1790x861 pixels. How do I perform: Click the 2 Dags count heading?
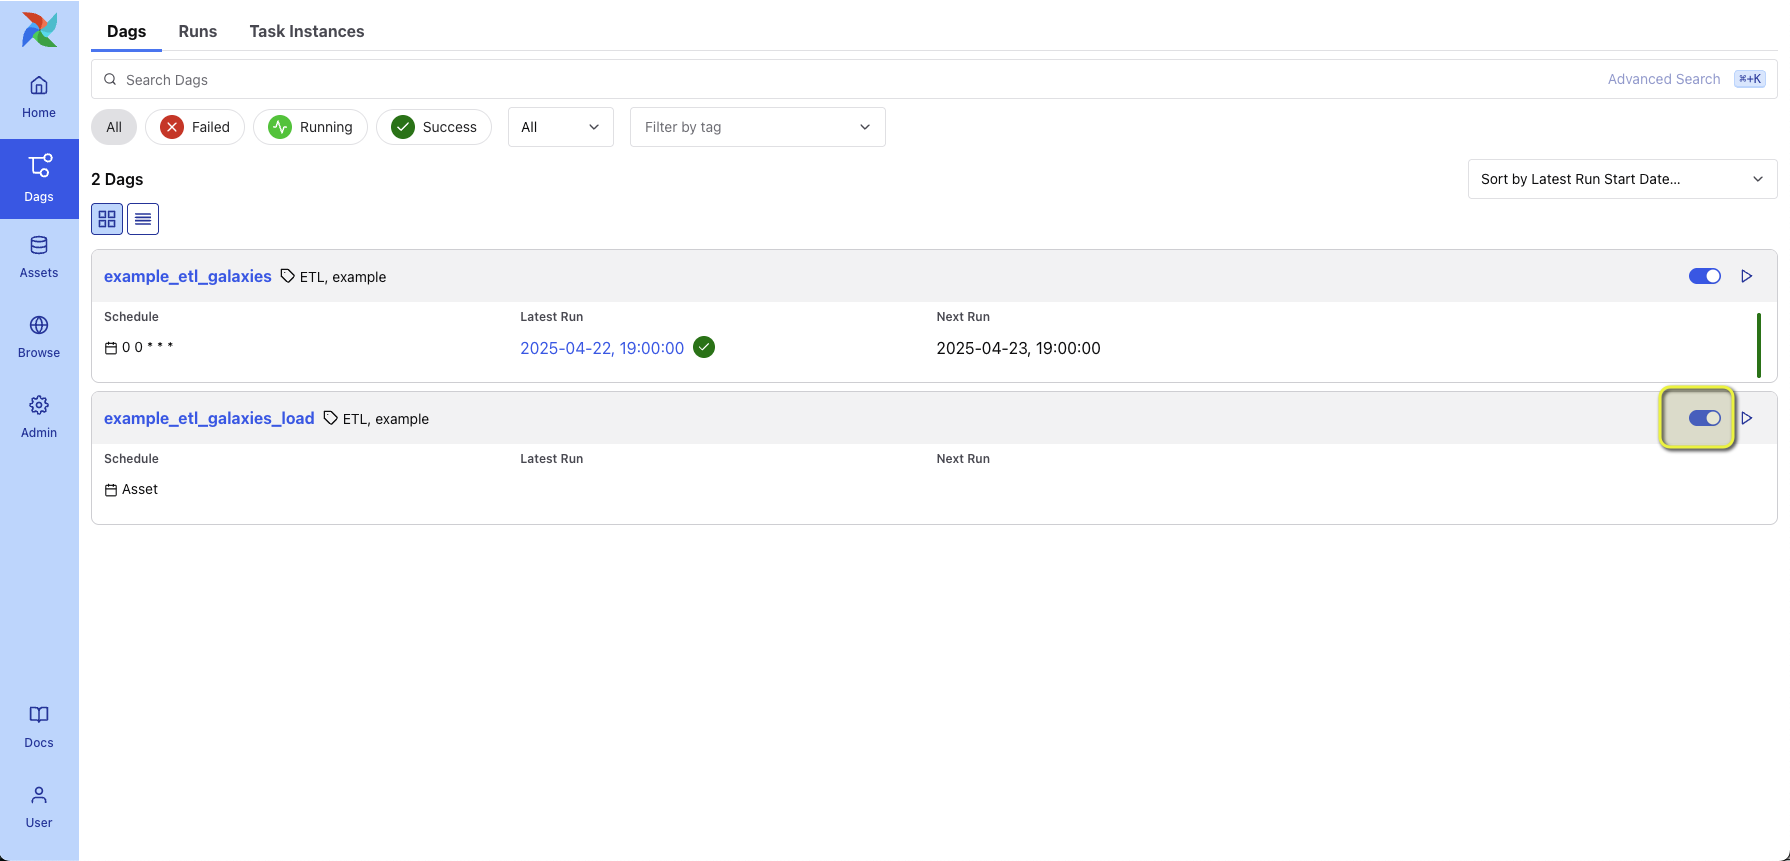[x=117, y=179]
